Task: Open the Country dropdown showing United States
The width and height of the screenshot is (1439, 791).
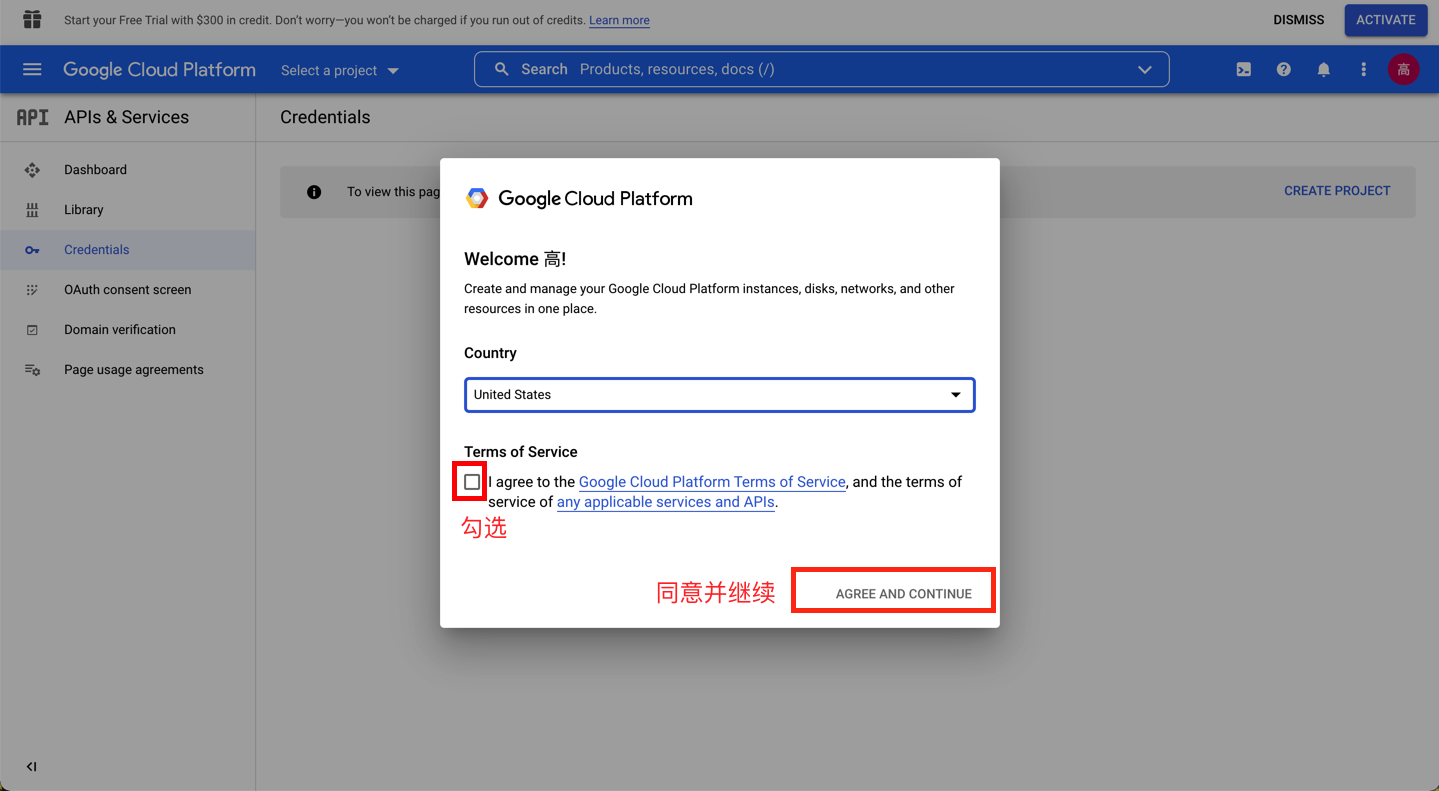Action: click(719, 395)
